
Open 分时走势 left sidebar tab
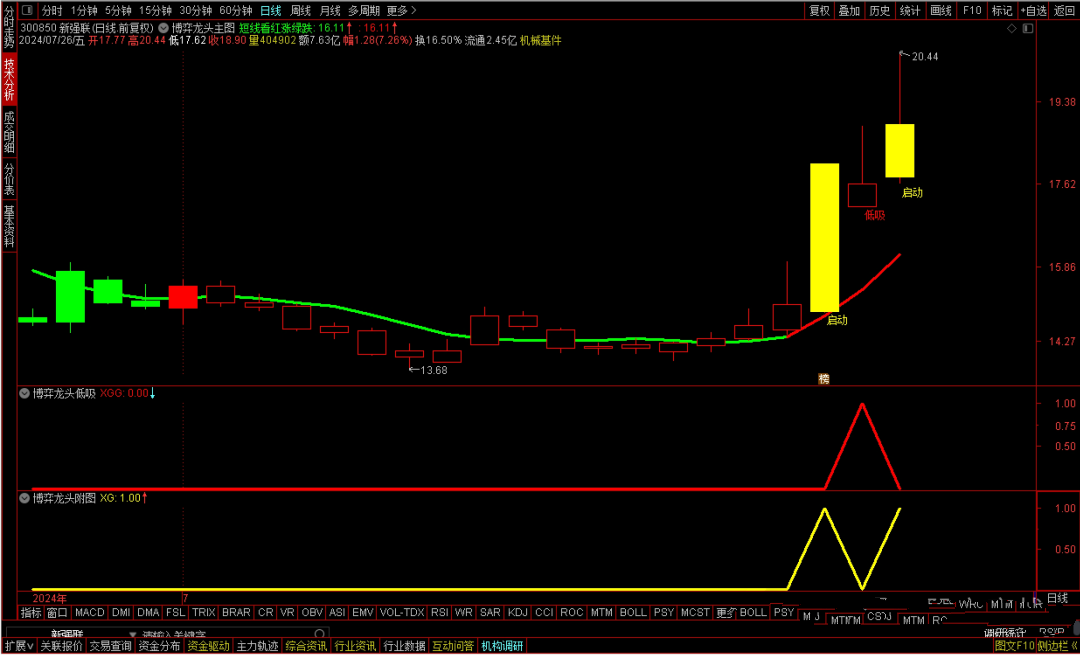[x=9, y=26]
